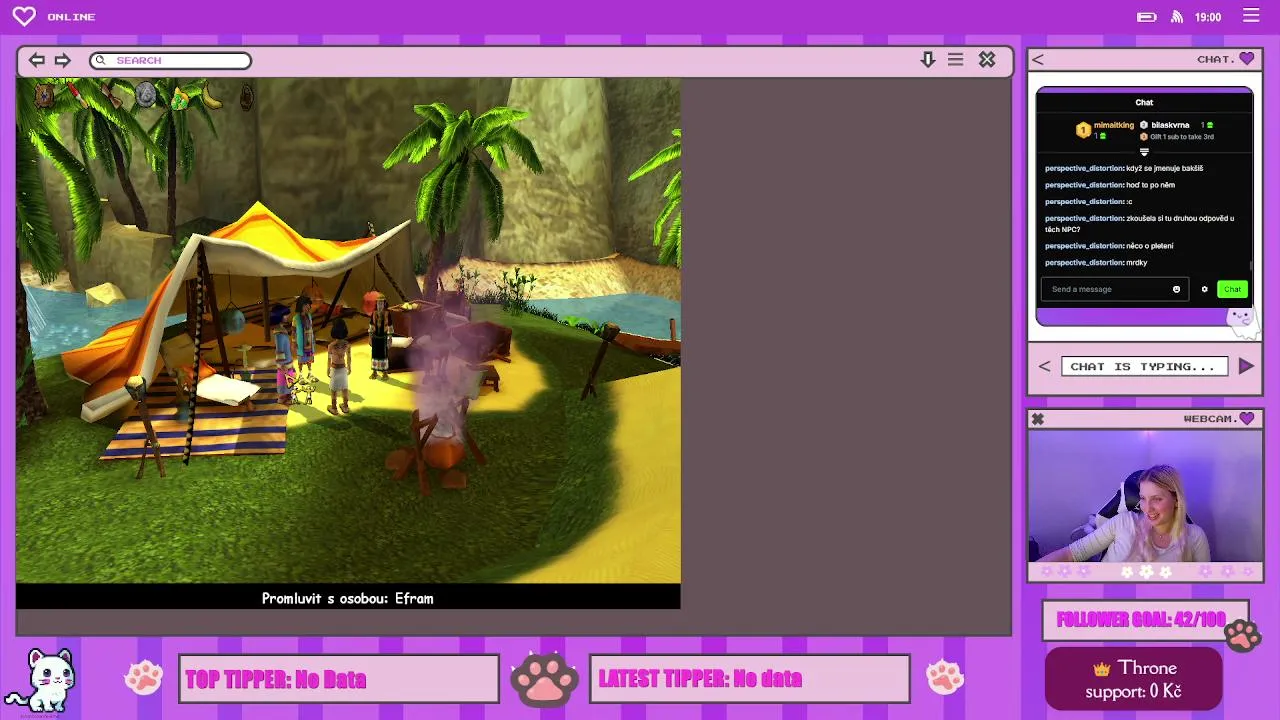Click the Throne support 0 Kč banner
1280x720 pixels.
1134,679
